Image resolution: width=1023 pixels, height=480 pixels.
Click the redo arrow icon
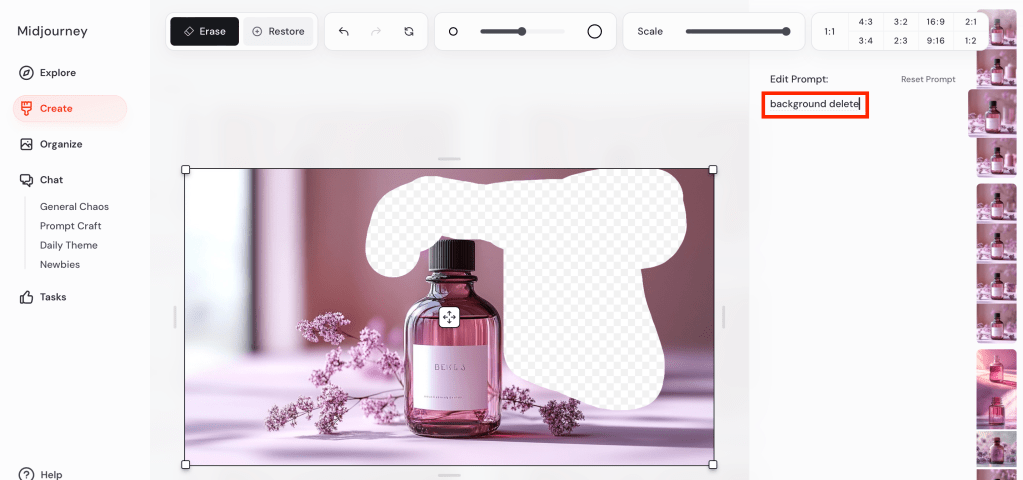tap(376, 31)
